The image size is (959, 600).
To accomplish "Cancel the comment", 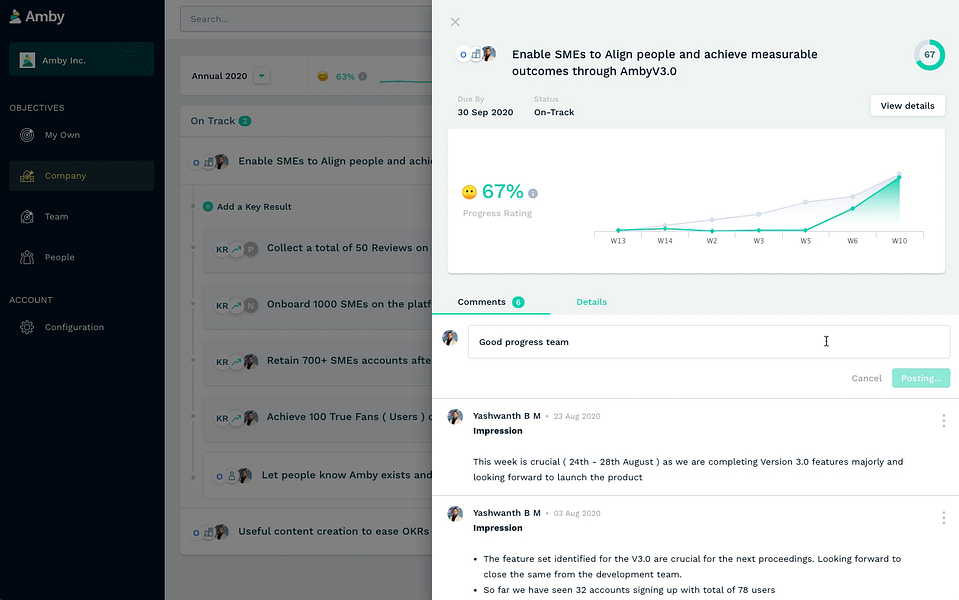I will [x=866, y=378].
